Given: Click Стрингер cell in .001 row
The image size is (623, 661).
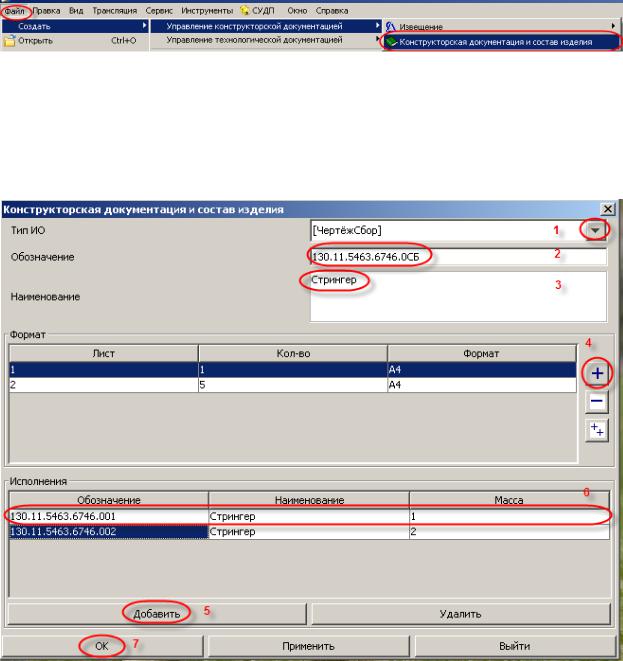Looking at the screenshot, I should (309, 516).
